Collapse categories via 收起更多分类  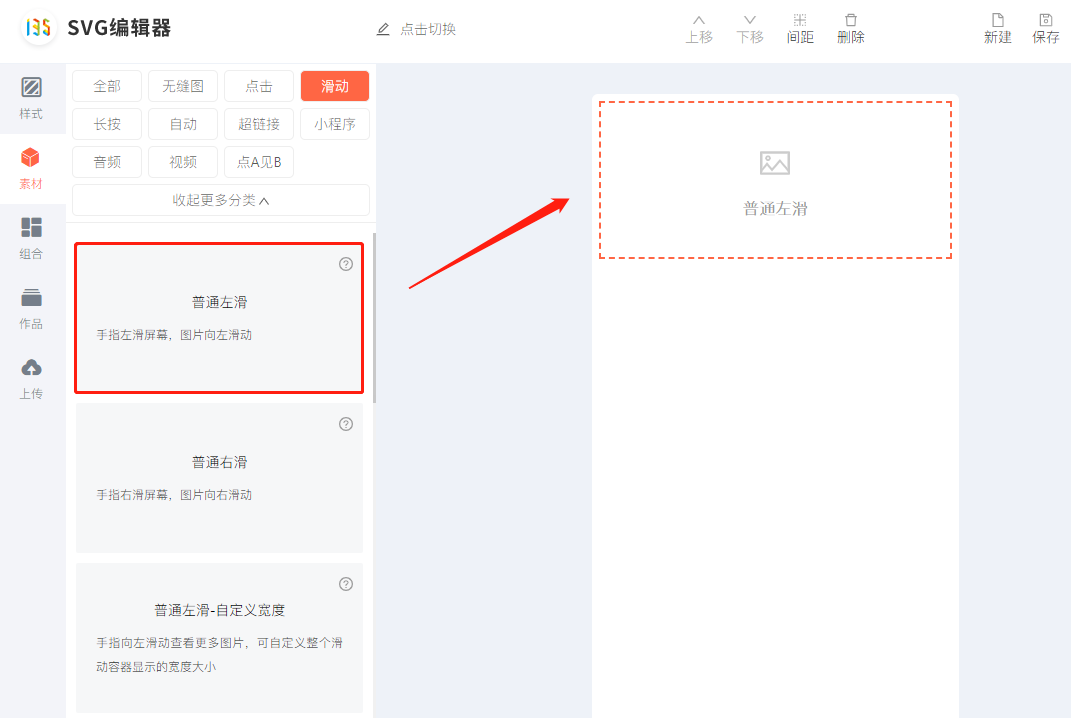pos(221,200)
